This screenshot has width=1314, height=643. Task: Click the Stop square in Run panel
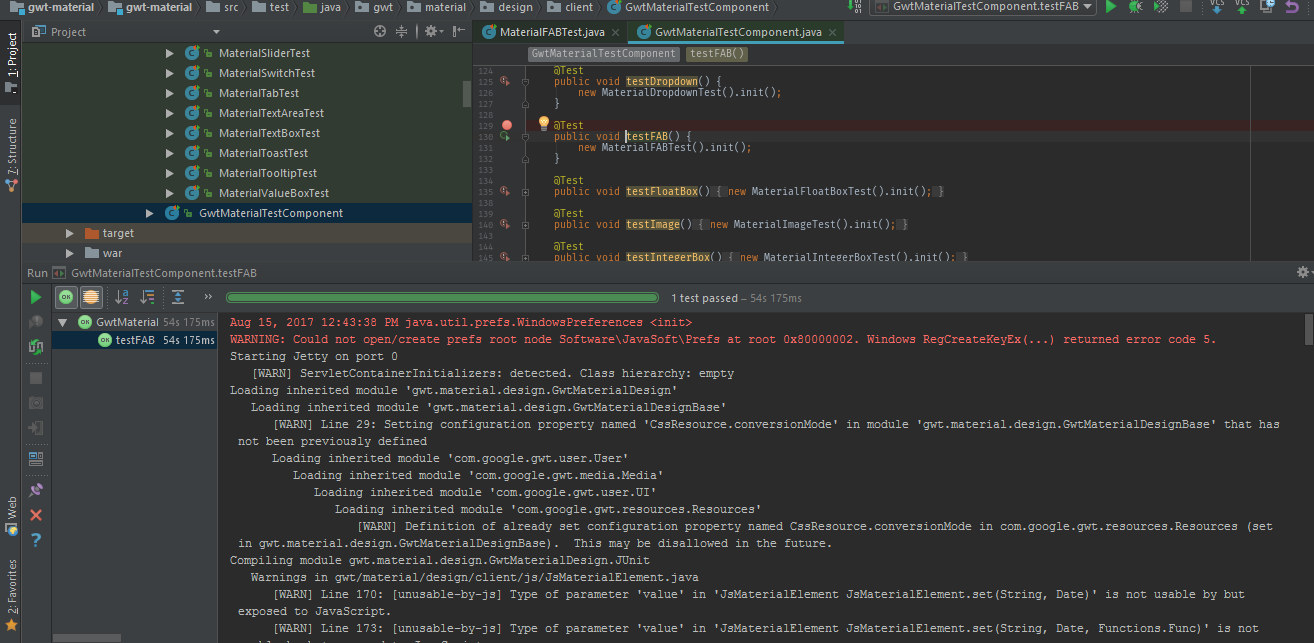coord(36,378)
